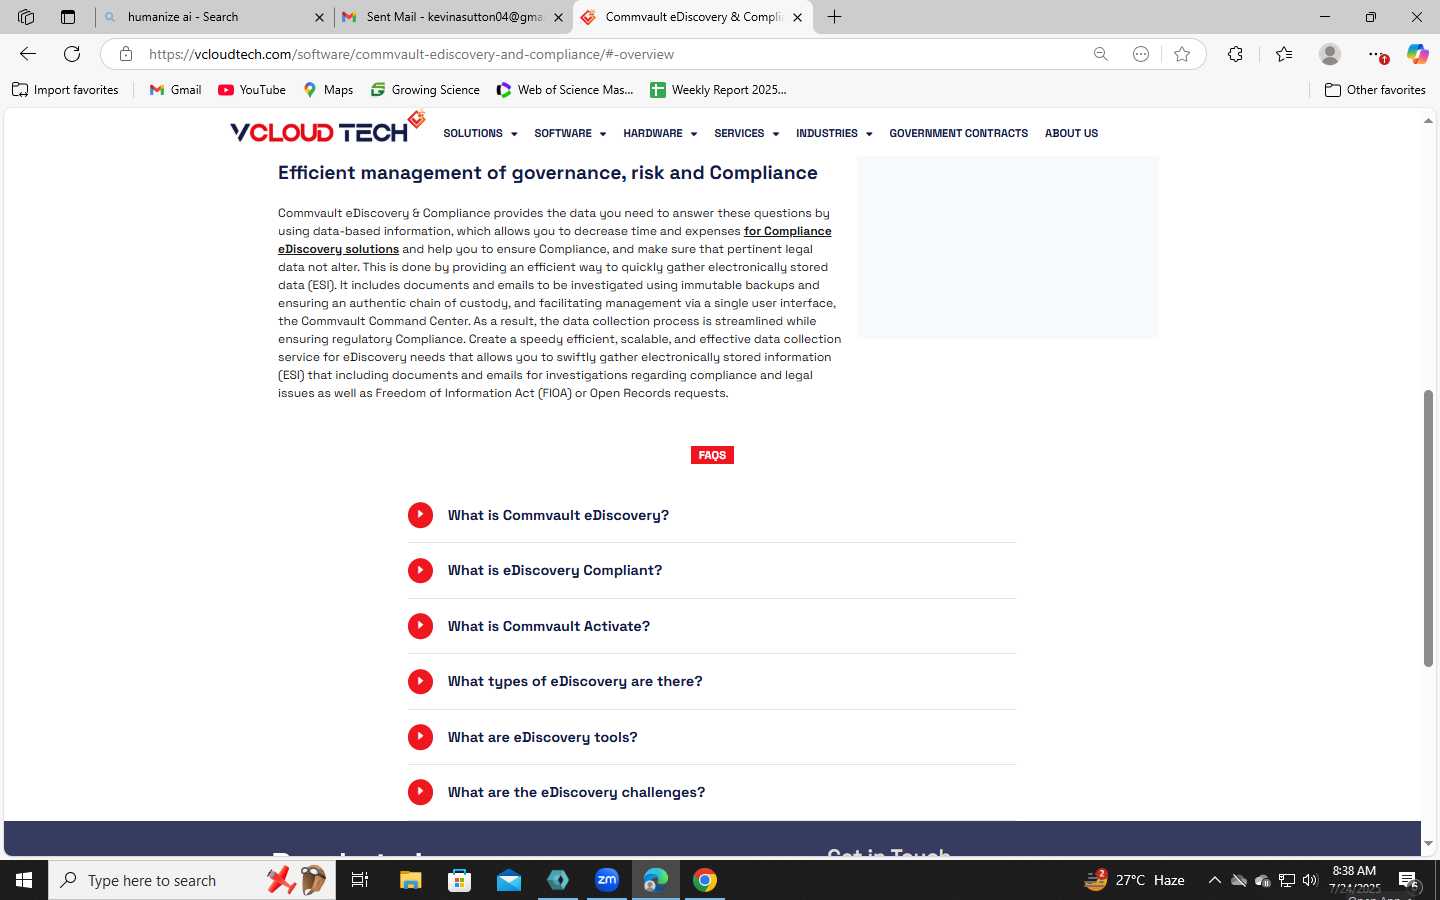Expand What is Commvault Activate? FAQ
Screen dimensions: 1440x900
coord(711,626)
